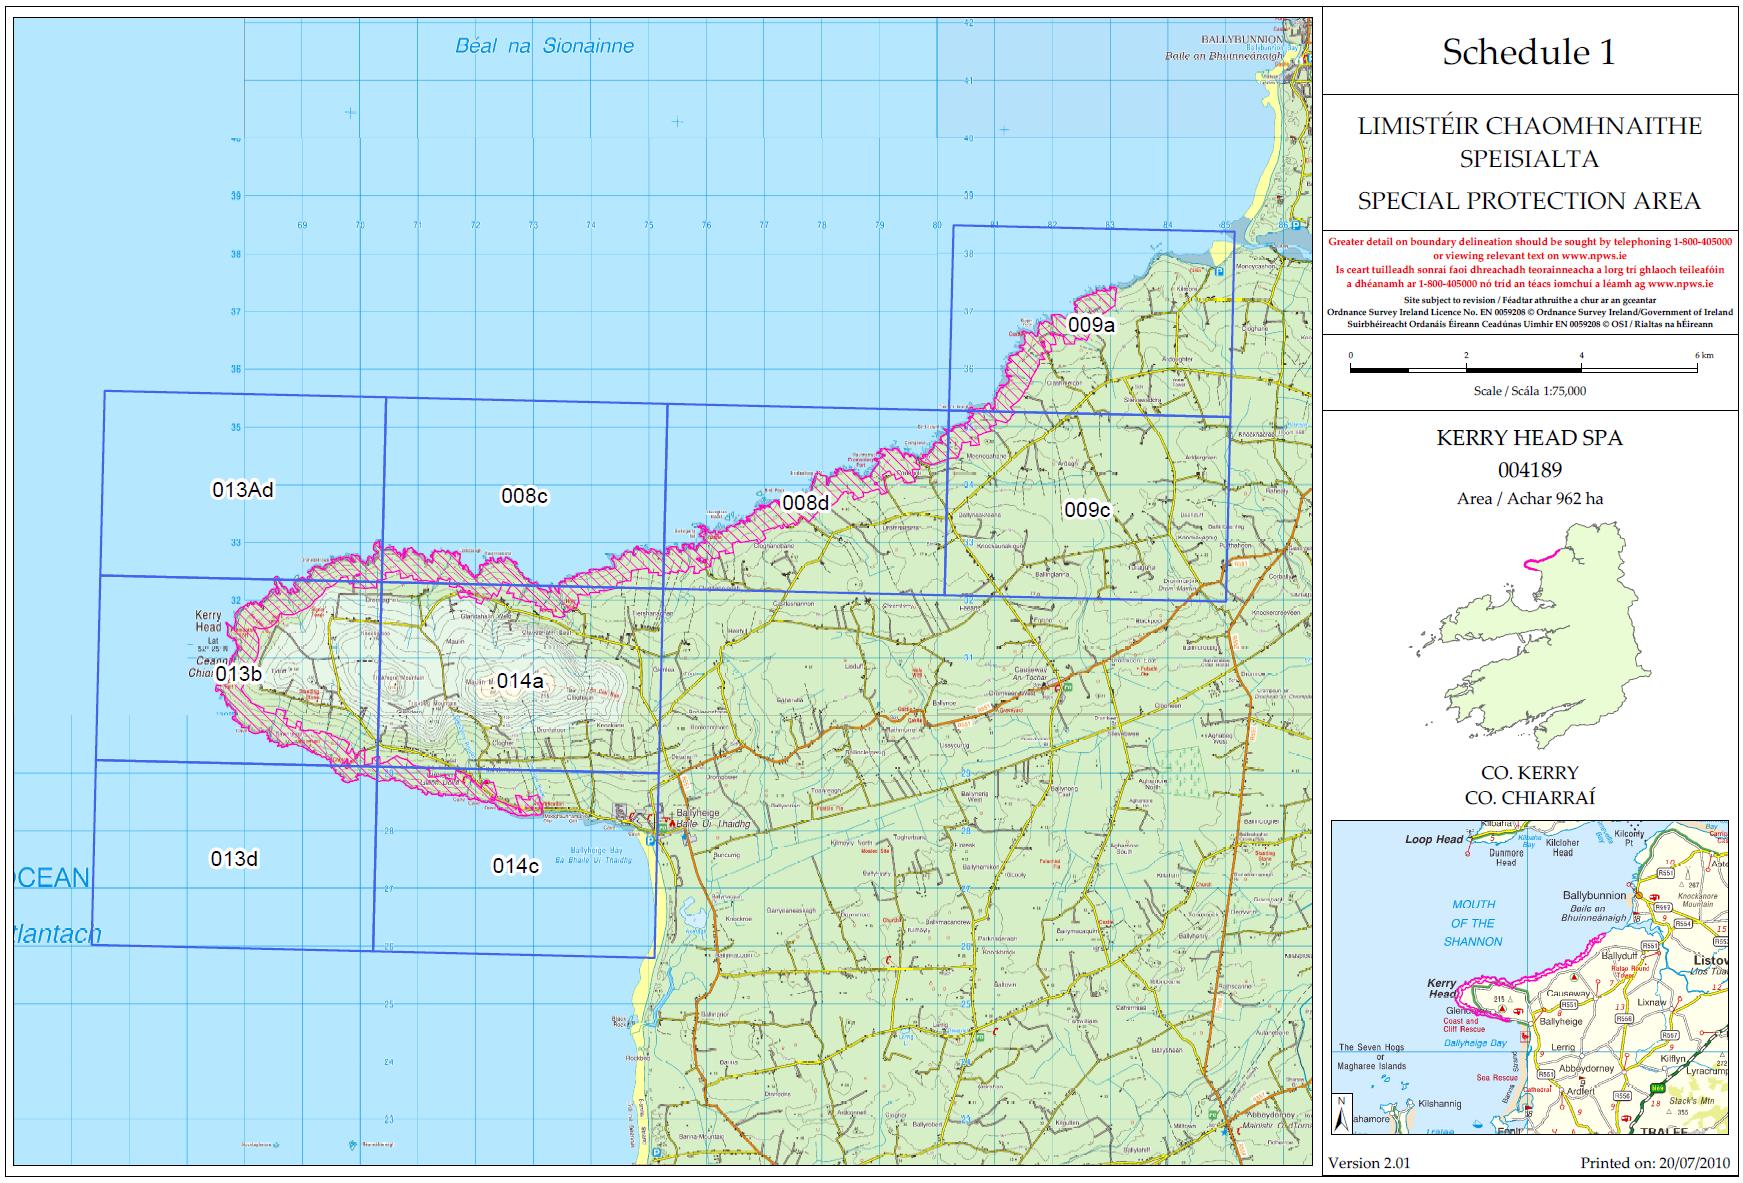Click the County Kerry outline thumbnail
The height and width of the screenshot is (1183, 1743).
tap(1533, 636)
